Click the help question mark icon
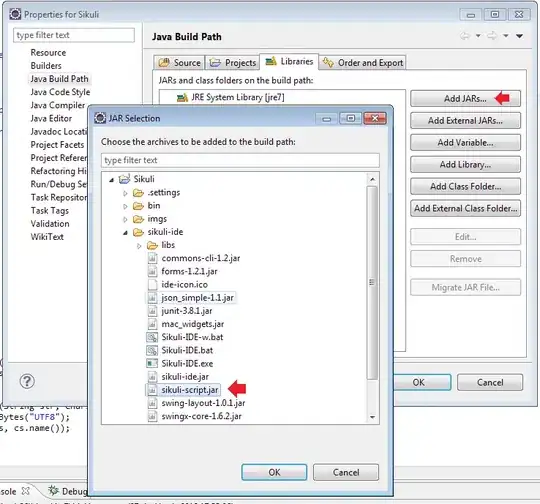The height and width of the screenshot is (504, 540). coord(27,381)
